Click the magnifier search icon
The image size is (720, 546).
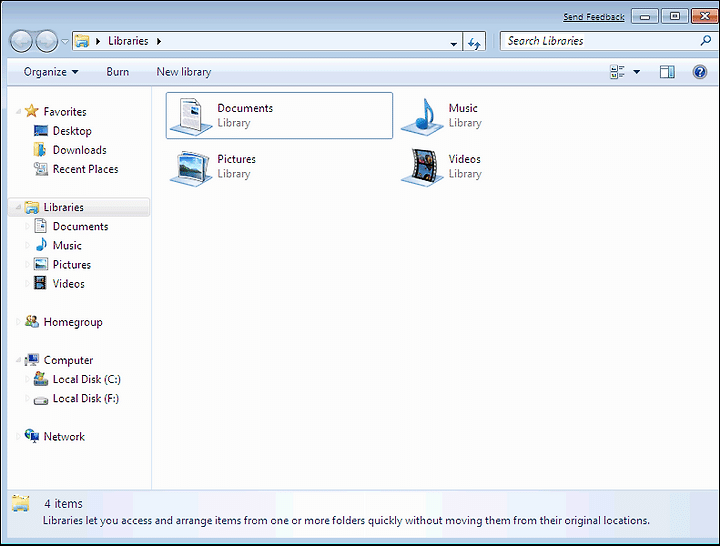pos(705,41)
